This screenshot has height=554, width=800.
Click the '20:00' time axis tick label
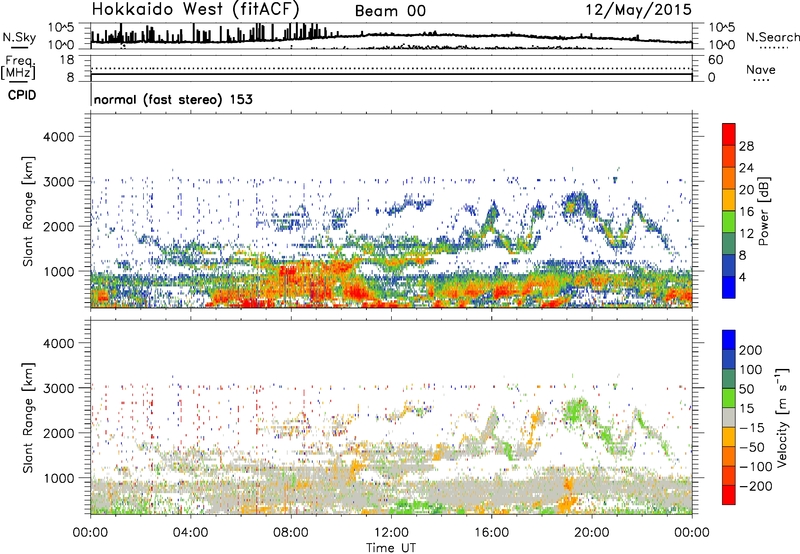tap(592, 533)
